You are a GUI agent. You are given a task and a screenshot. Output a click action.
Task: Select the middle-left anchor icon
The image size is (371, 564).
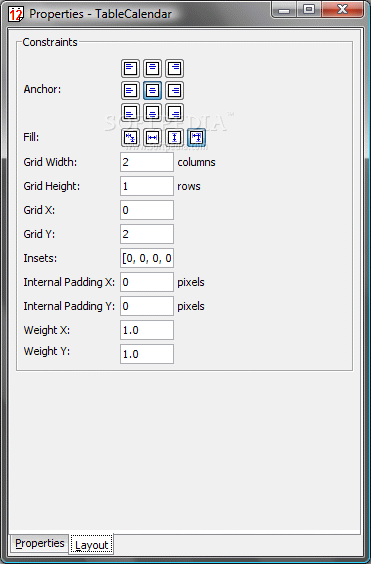point(130,90)
